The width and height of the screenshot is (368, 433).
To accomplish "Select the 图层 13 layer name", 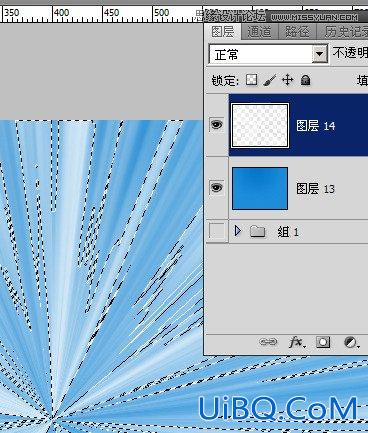I will coord(315,189).
